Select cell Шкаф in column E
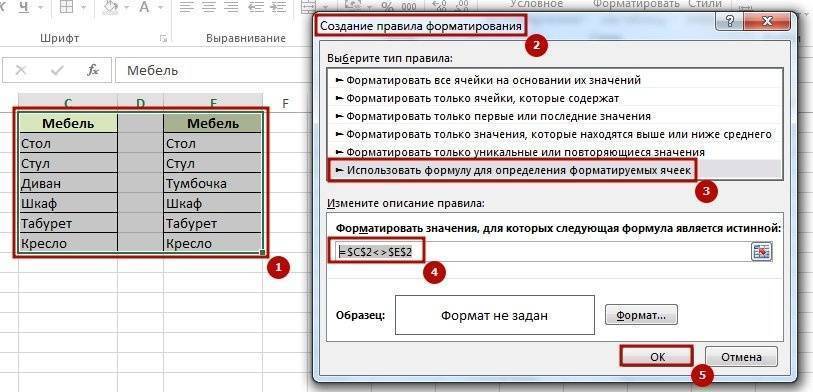813x392 pixels. pyautogui.click(x=213, y=203)
